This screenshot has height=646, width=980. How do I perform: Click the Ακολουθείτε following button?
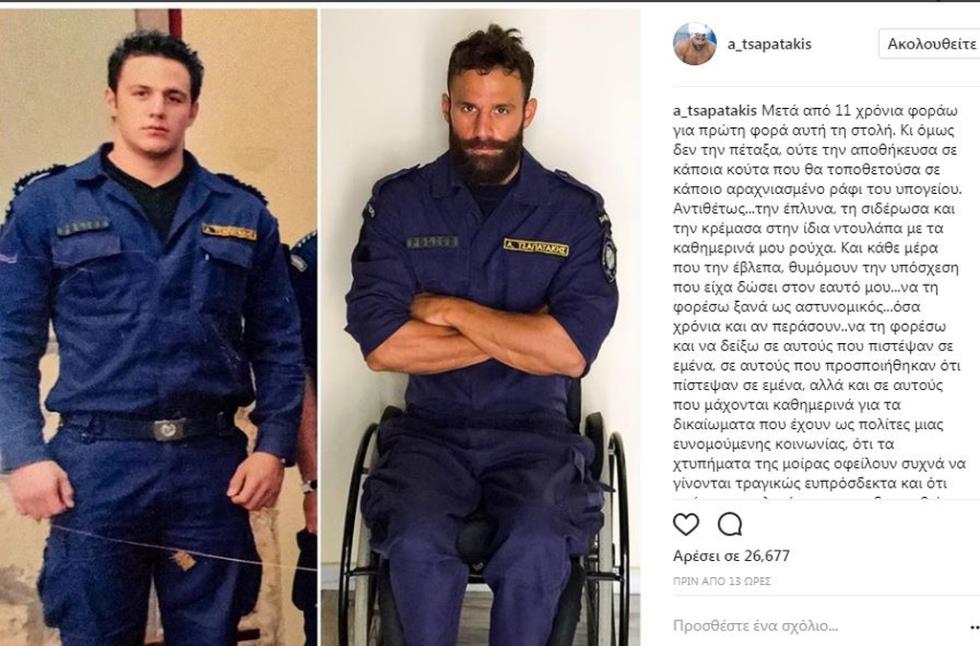point(931,44)
